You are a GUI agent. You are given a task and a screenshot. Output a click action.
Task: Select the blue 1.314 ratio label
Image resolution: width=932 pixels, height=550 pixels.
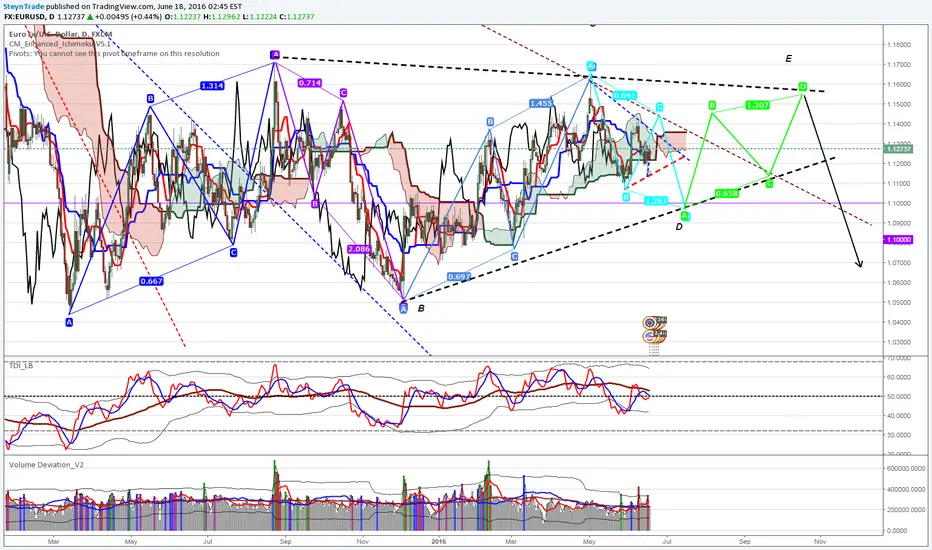point(212,86)
